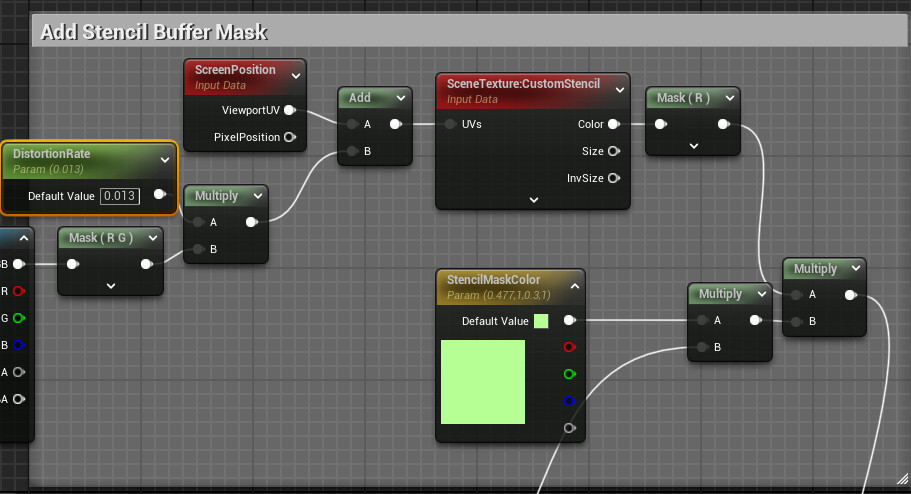Click the StencilMaskColor RGB white output pin
This screenshot has width=911, height=494.
coord(569,320)
